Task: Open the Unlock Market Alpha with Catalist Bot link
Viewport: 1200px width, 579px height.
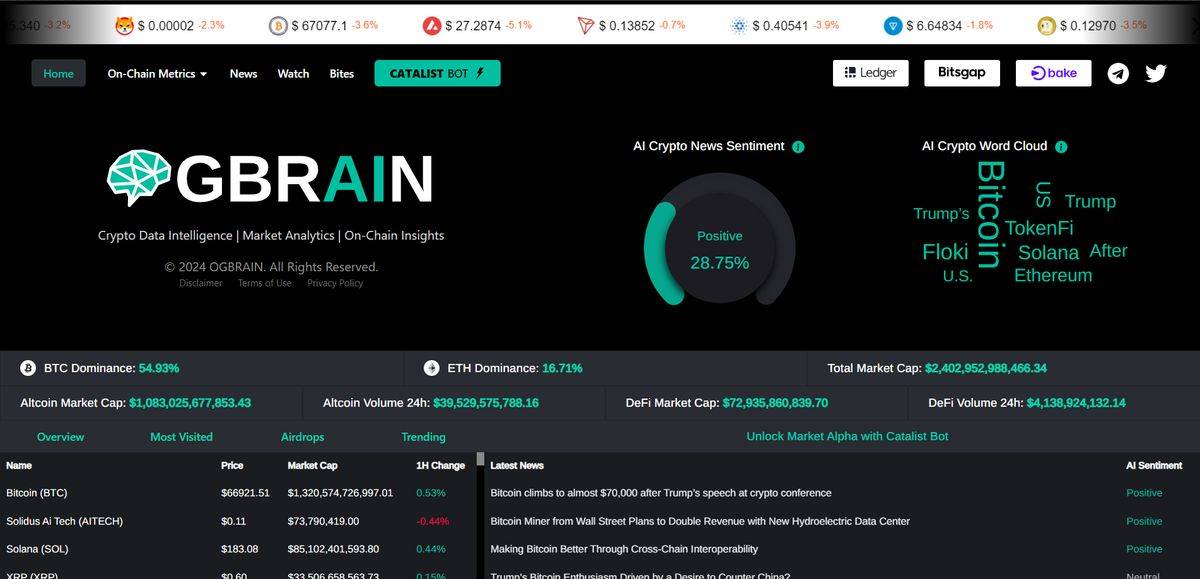Action: [847, 436]
